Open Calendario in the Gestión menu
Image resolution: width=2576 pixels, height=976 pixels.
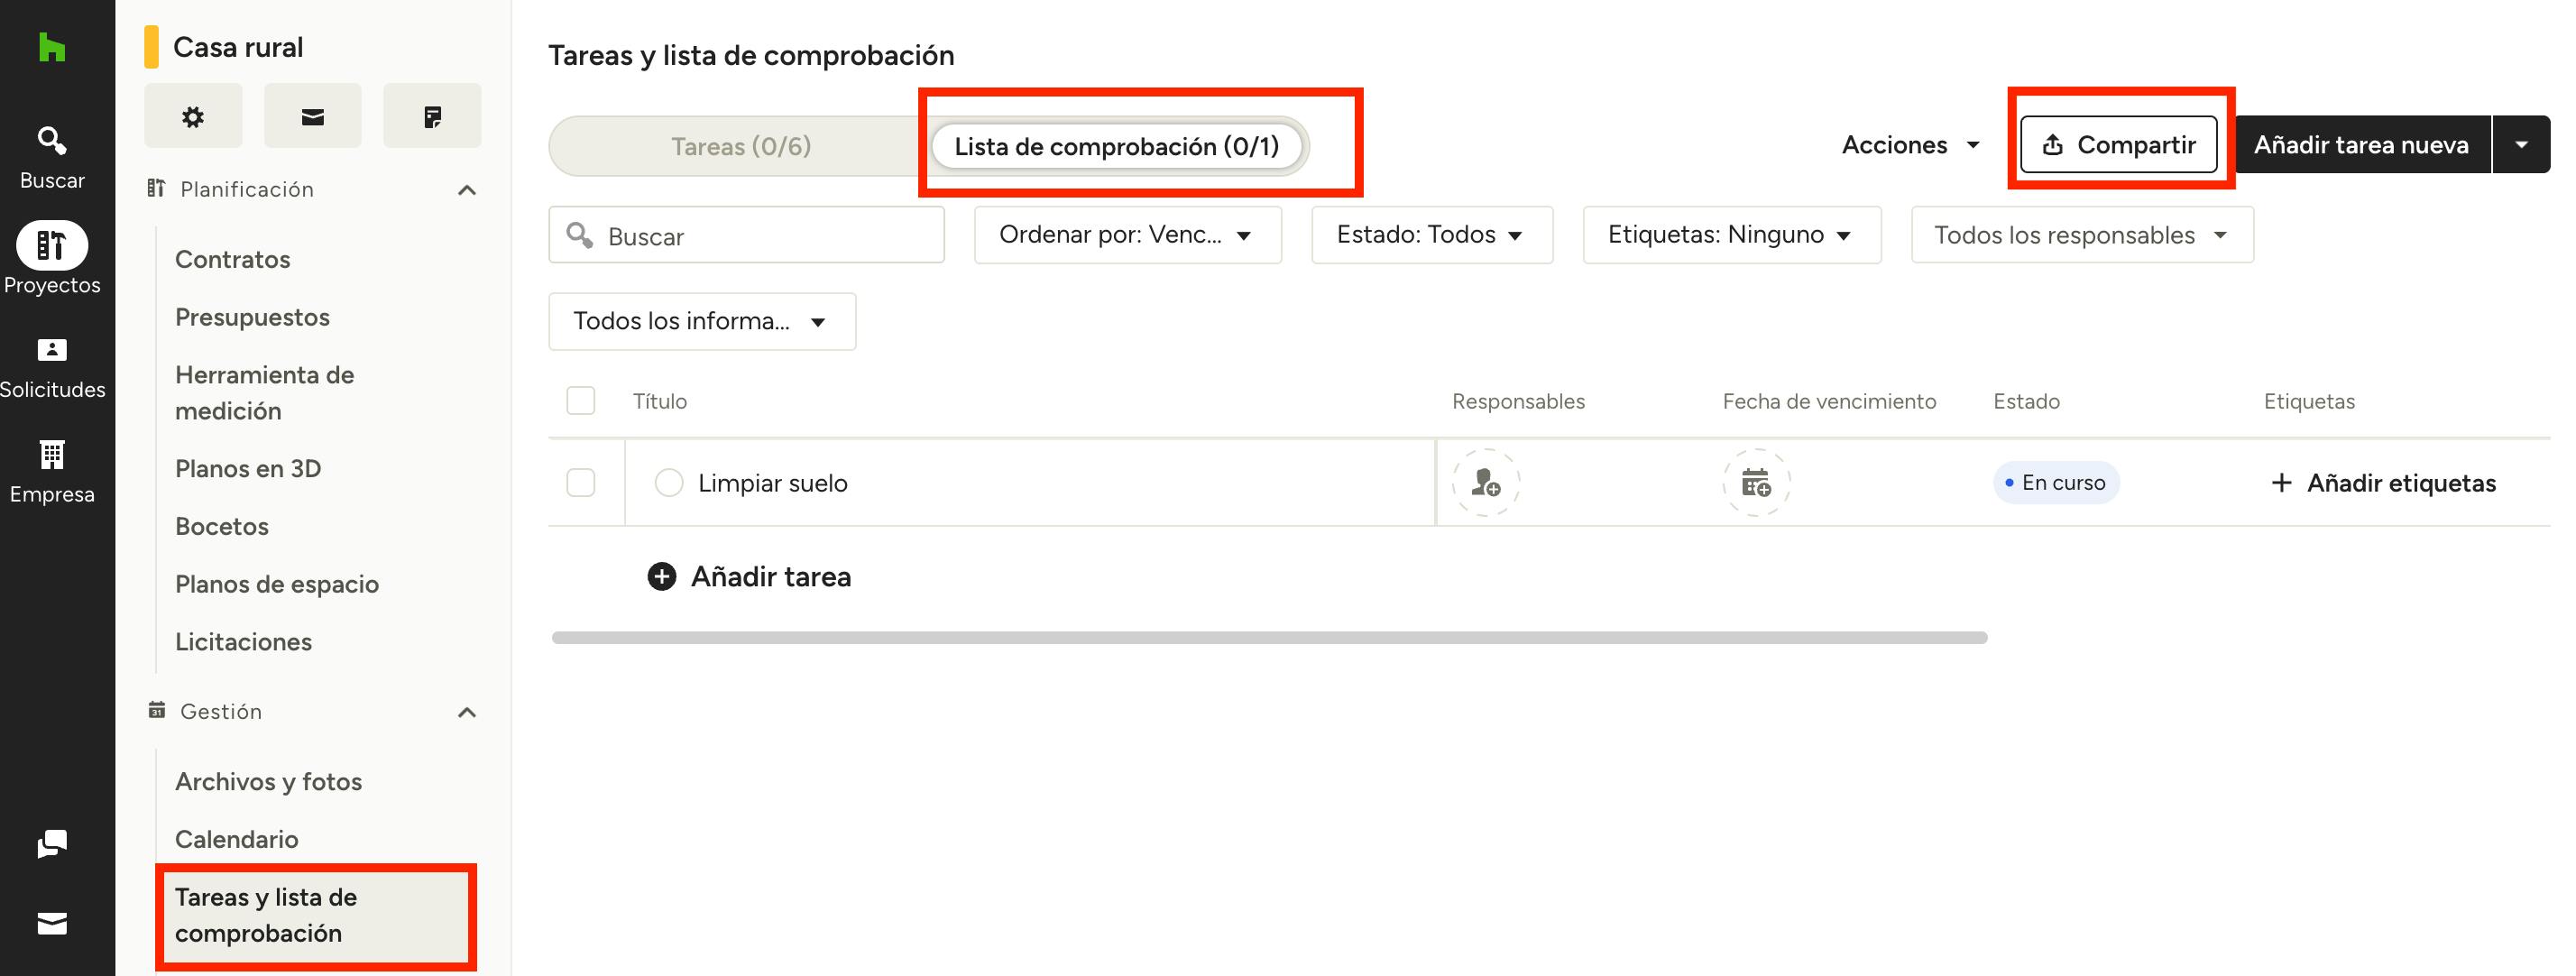tap(236, 839)
